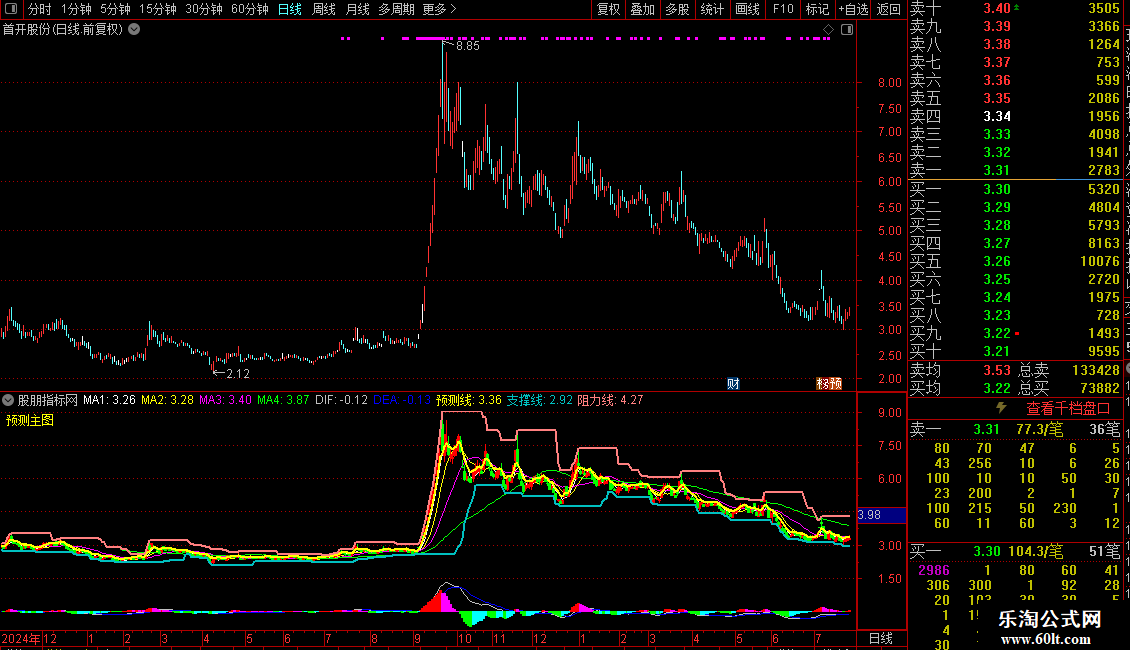Image resolution: width=1130 pixels, height=650 pixels.
Task: Select the 60分钟 period
Action: [x=249, y=9]
